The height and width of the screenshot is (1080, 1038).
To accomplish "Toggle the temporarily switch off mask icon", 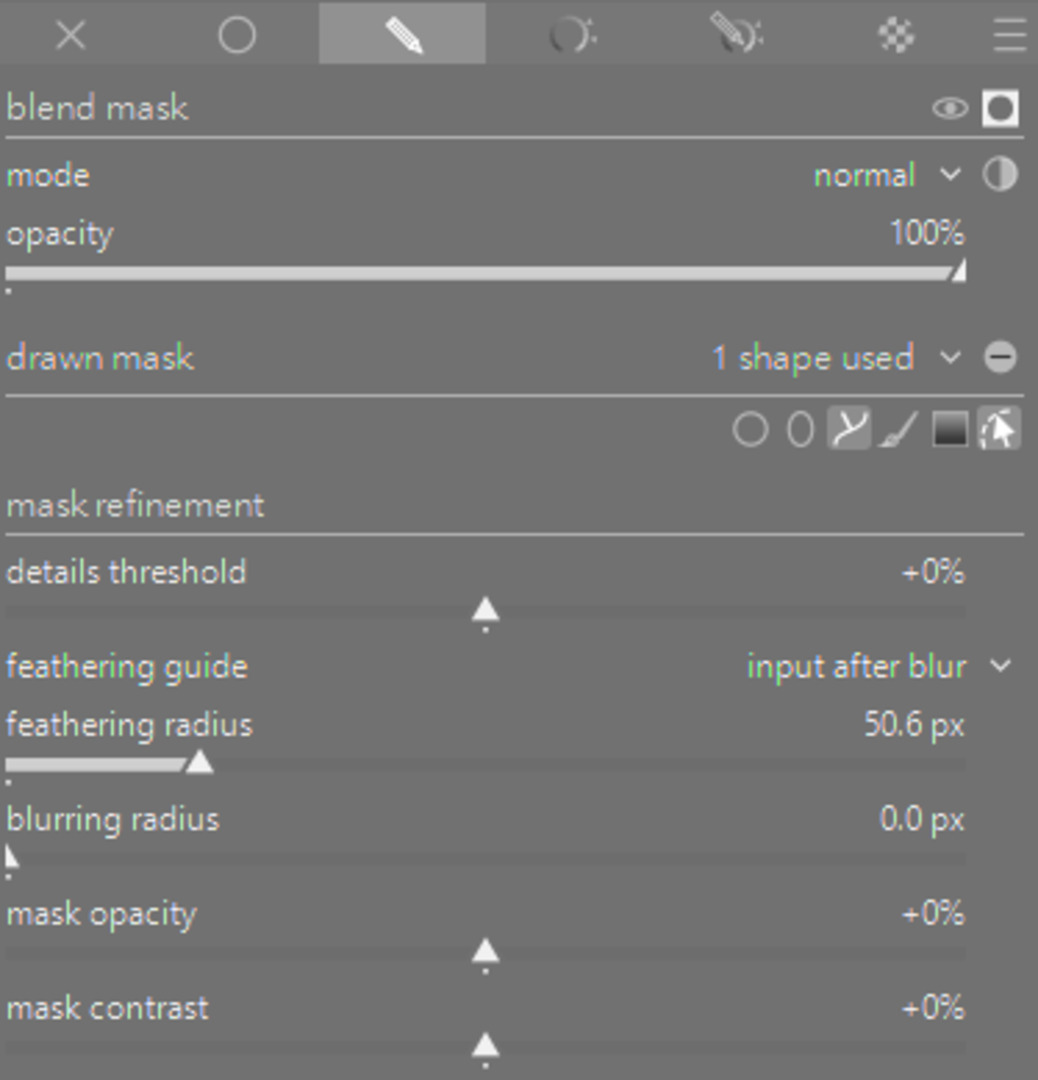I will pos(1000,108).
